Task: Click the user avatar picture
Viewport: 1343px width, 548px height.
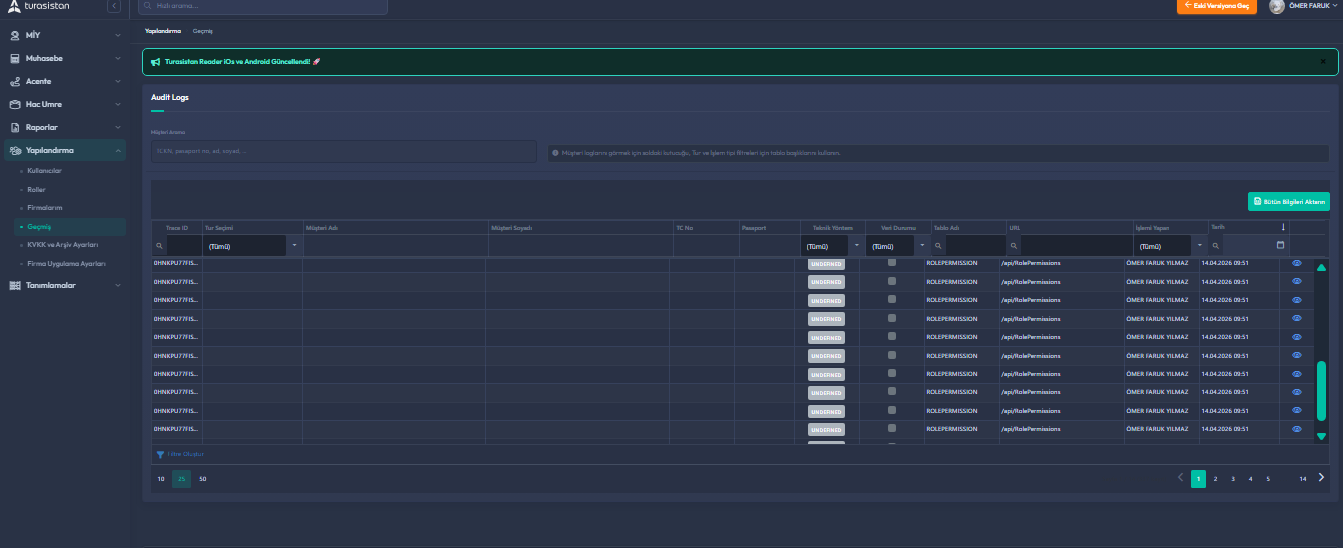Action: click(1277, 7)
